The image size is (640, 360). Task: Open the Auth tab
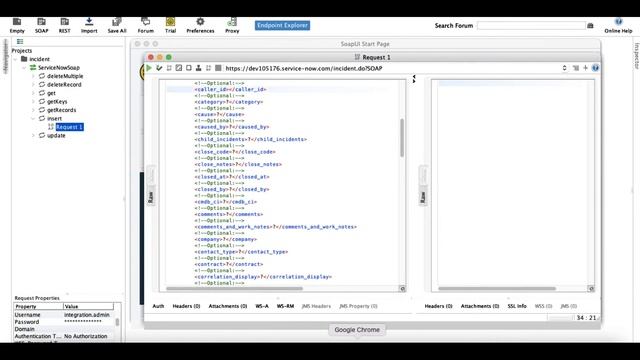pos(158,306)
